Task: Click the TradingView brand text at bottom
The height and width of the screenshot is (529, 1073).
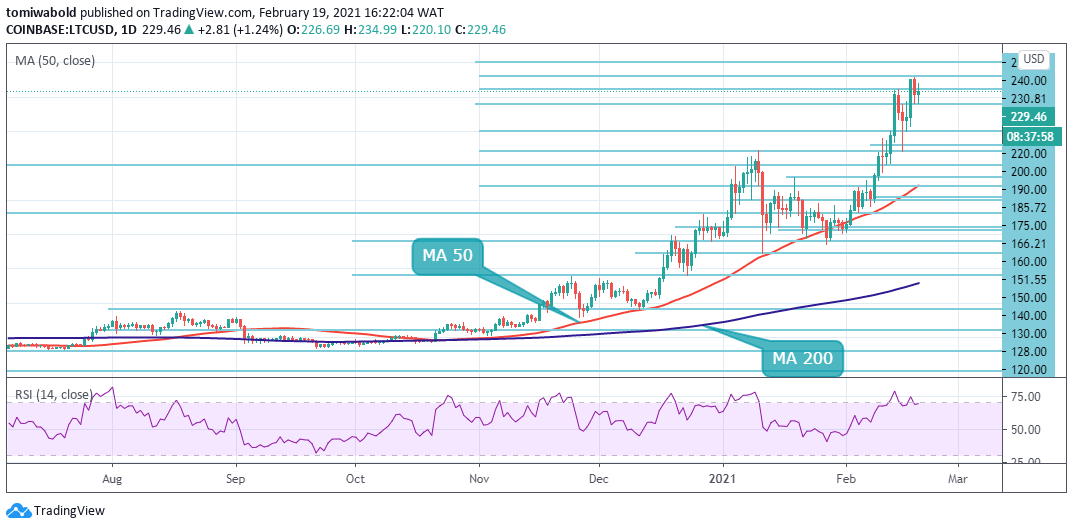Action: (x=69, y=511)
